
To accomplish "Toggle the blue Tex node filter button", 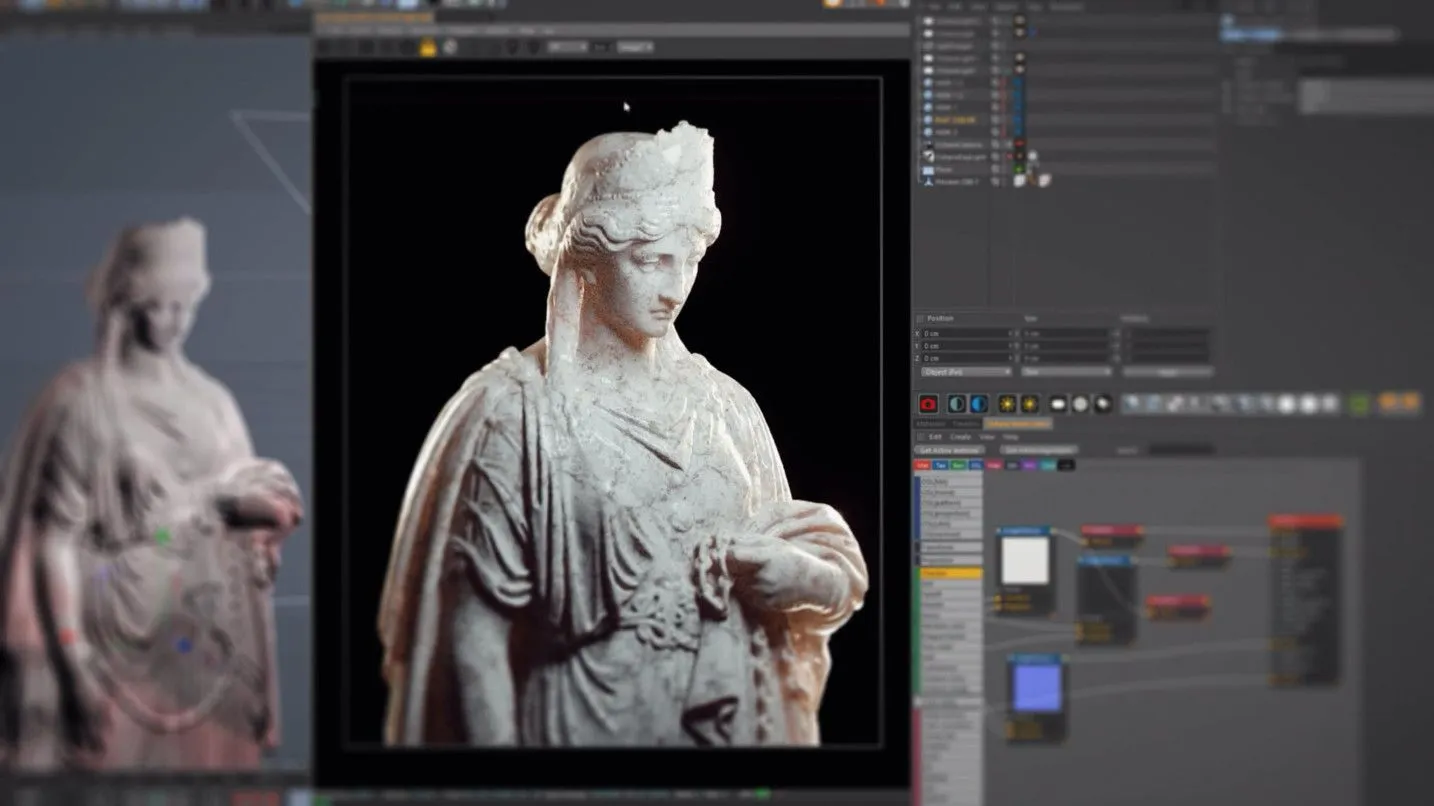I will point(940,464).
